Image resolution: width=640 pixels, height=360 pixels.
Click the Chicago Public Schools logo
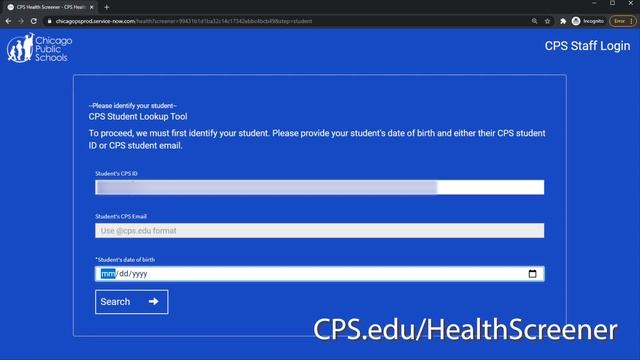tap(39, 48)
